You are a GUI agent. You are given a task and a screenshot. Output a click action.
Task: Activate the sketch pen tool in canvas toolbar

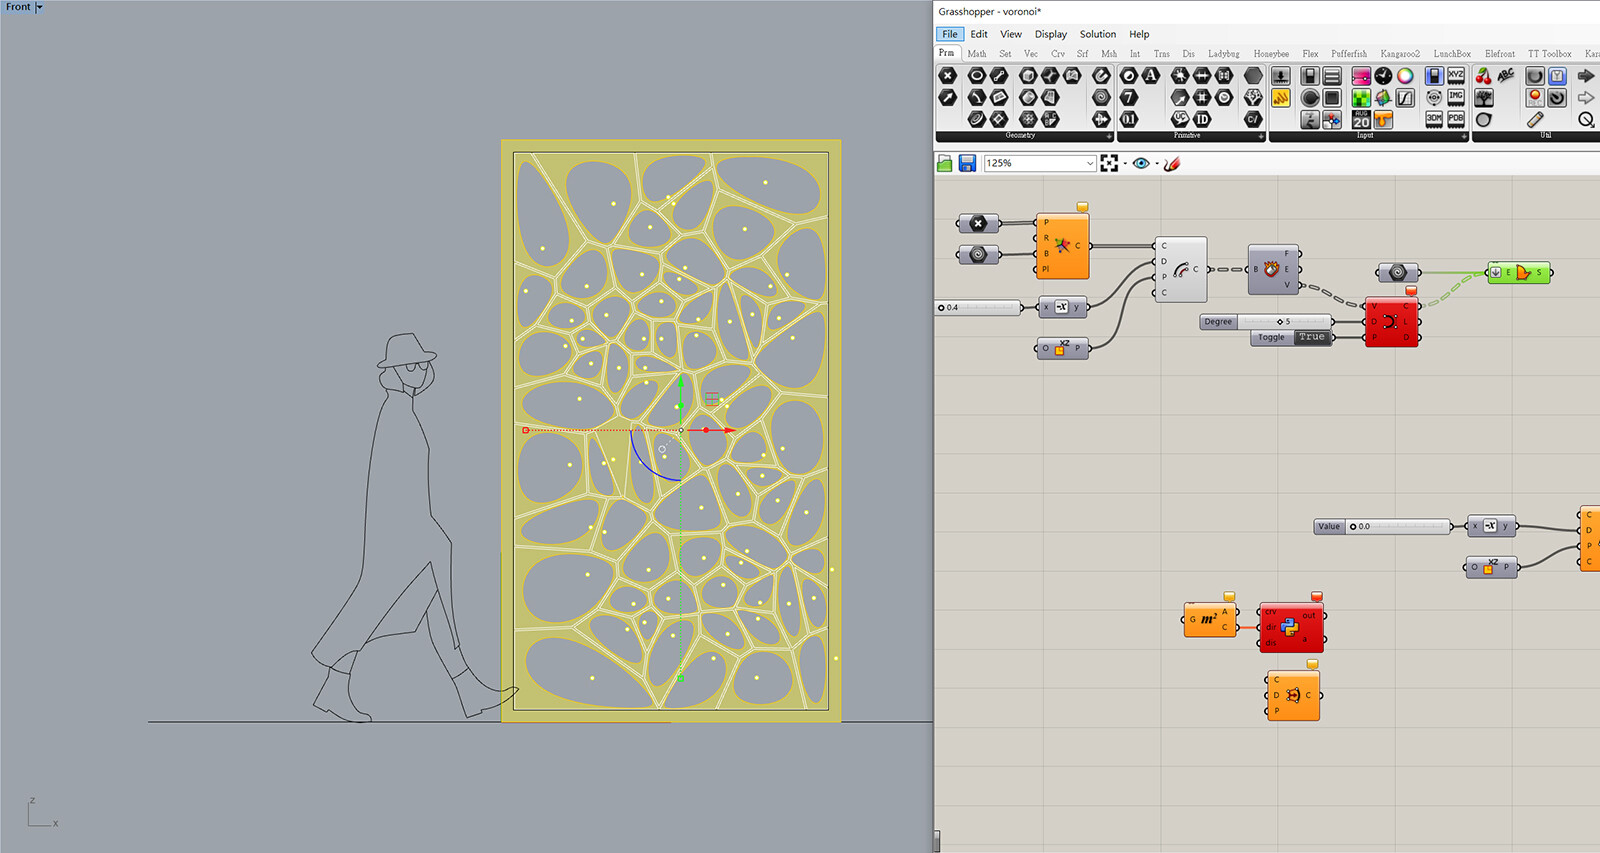[1172, 163]
